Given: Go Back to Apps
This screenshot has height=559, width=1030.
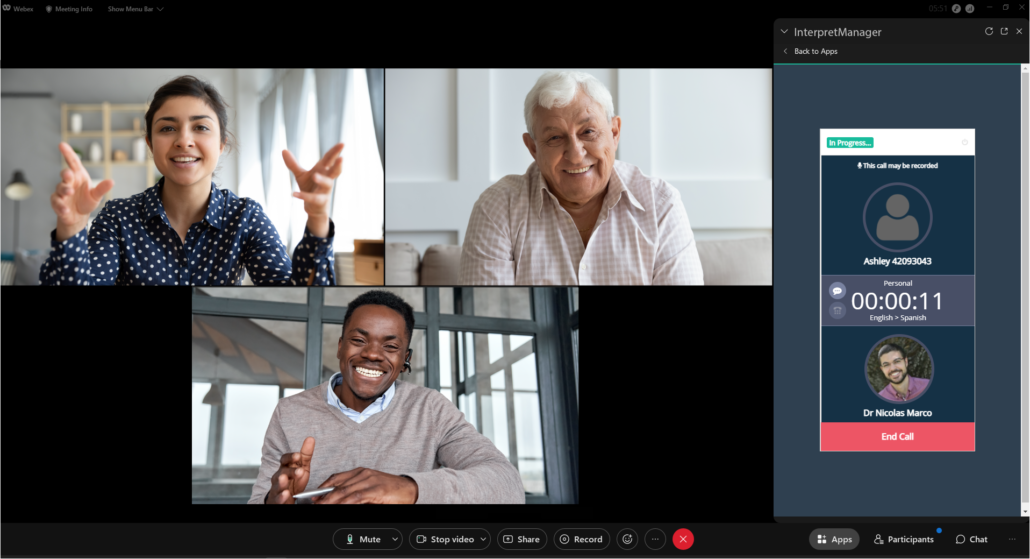Looking at the screenshot, I should [x=810, y=51].
